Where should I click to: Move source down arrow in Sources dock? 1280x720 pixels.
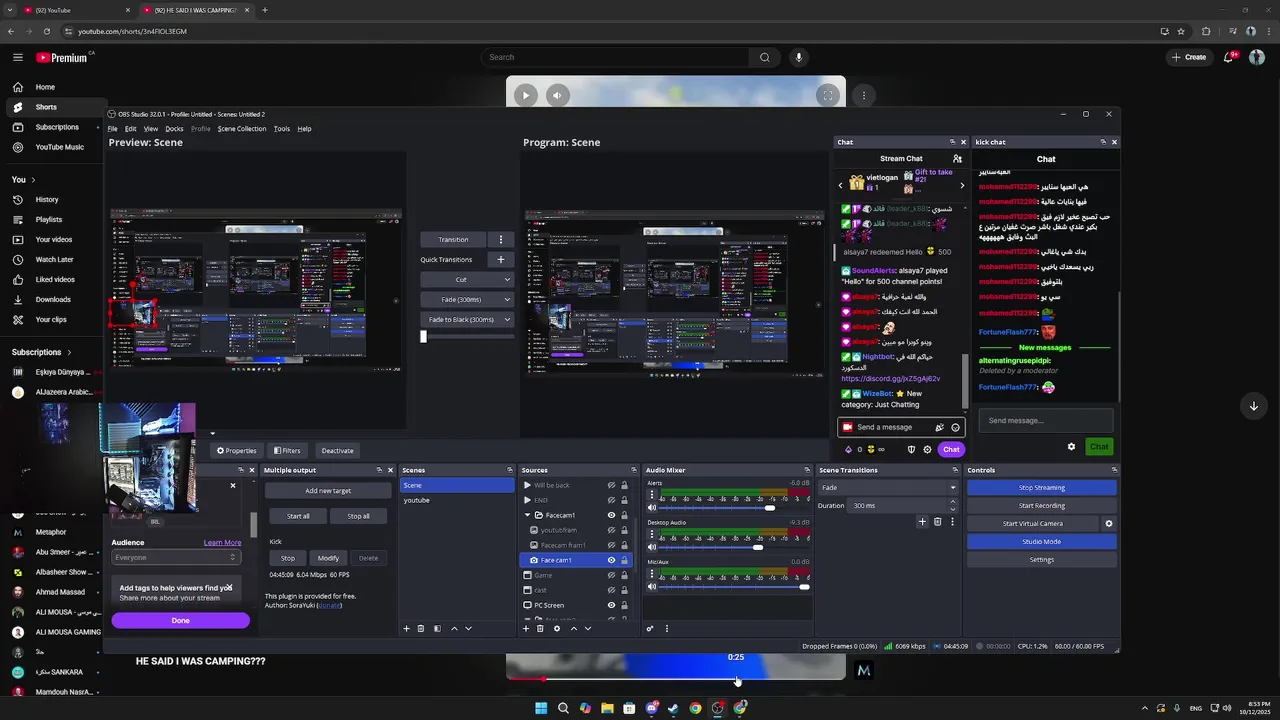click(x=588, y=629)
